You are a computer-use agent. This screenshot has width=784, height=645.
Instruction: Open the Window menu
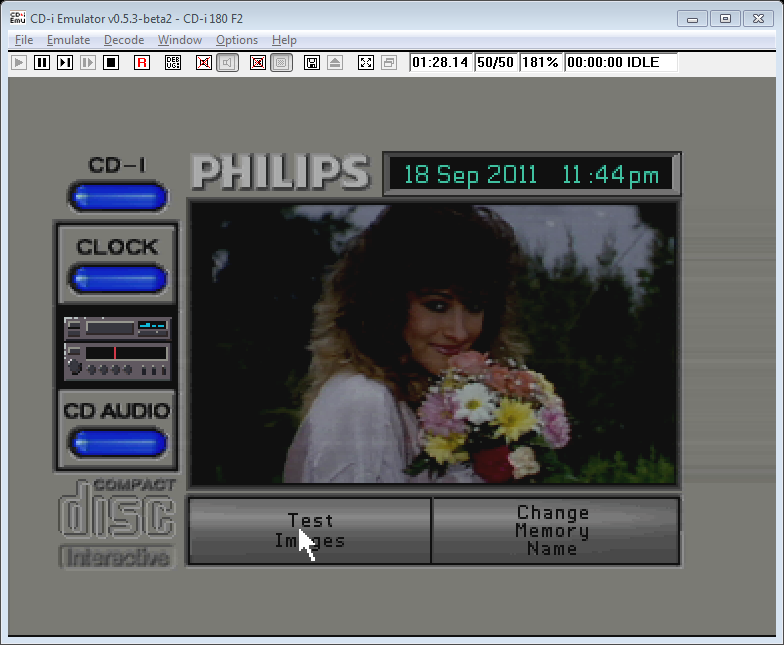[180, 40]
